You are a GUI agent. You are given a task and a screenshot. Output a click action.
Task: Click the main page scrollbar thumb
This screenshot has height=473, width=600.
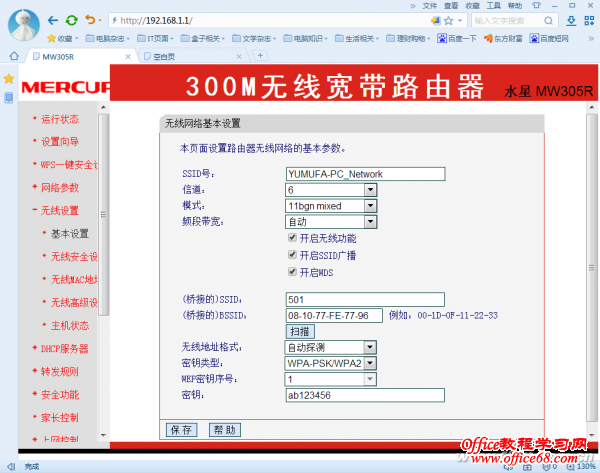(592, 268)
